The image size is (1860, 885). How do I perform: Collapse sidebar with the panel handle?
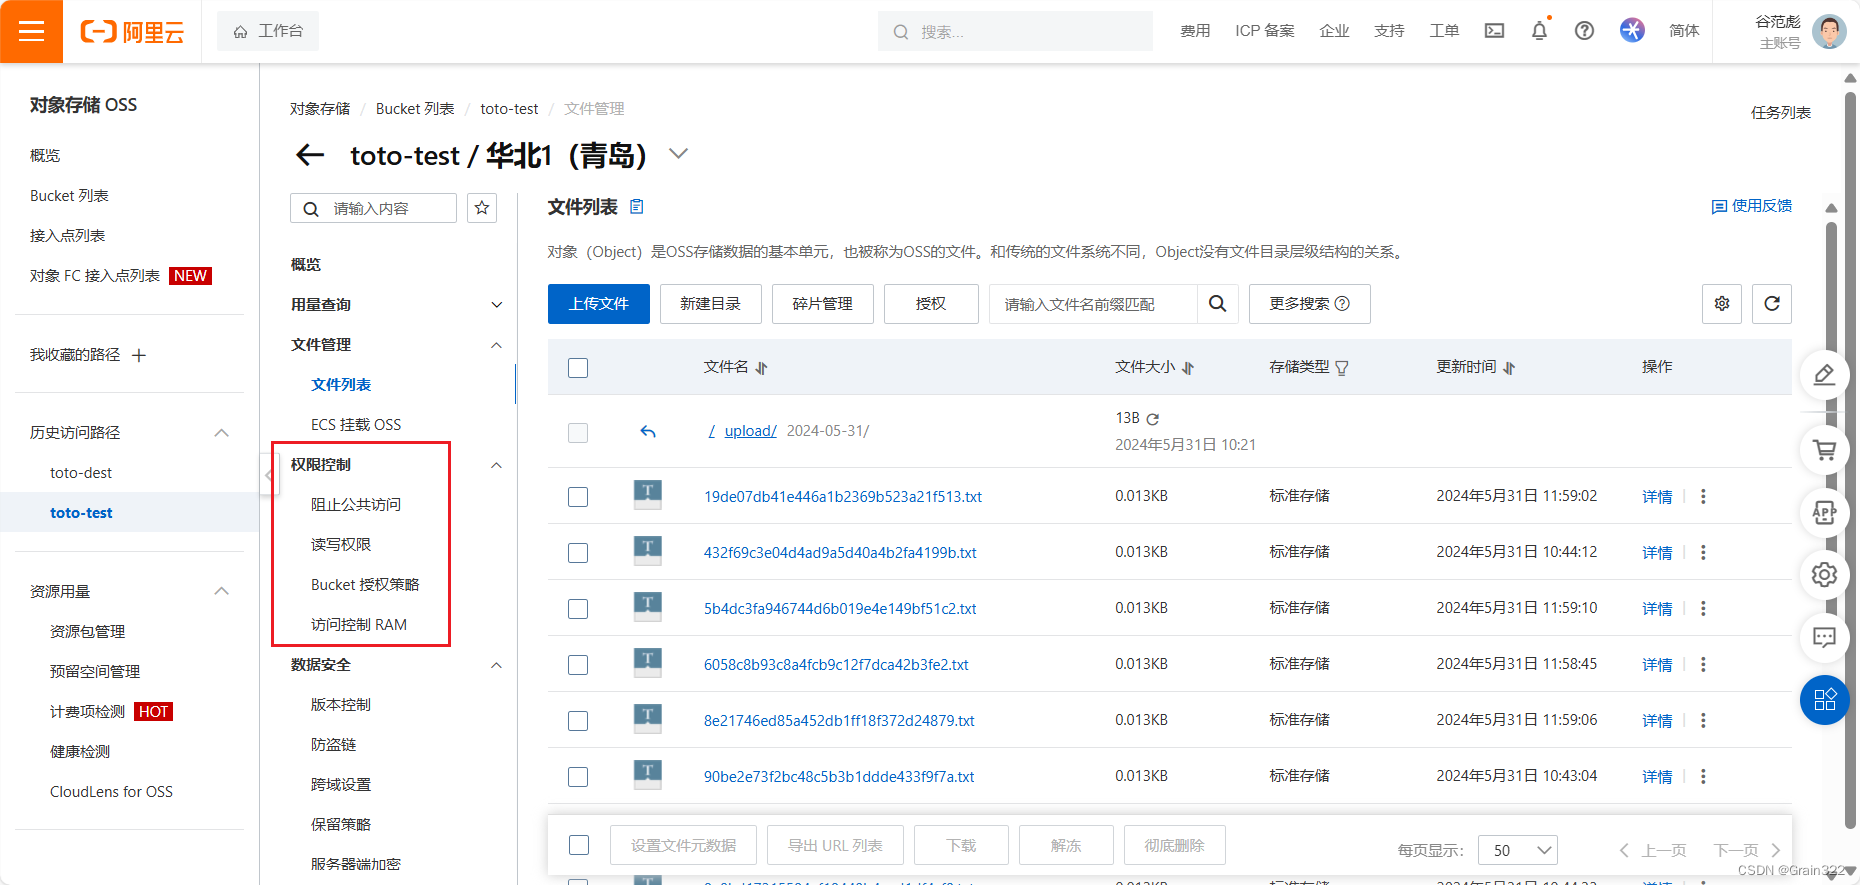click(x=268, y=475)
